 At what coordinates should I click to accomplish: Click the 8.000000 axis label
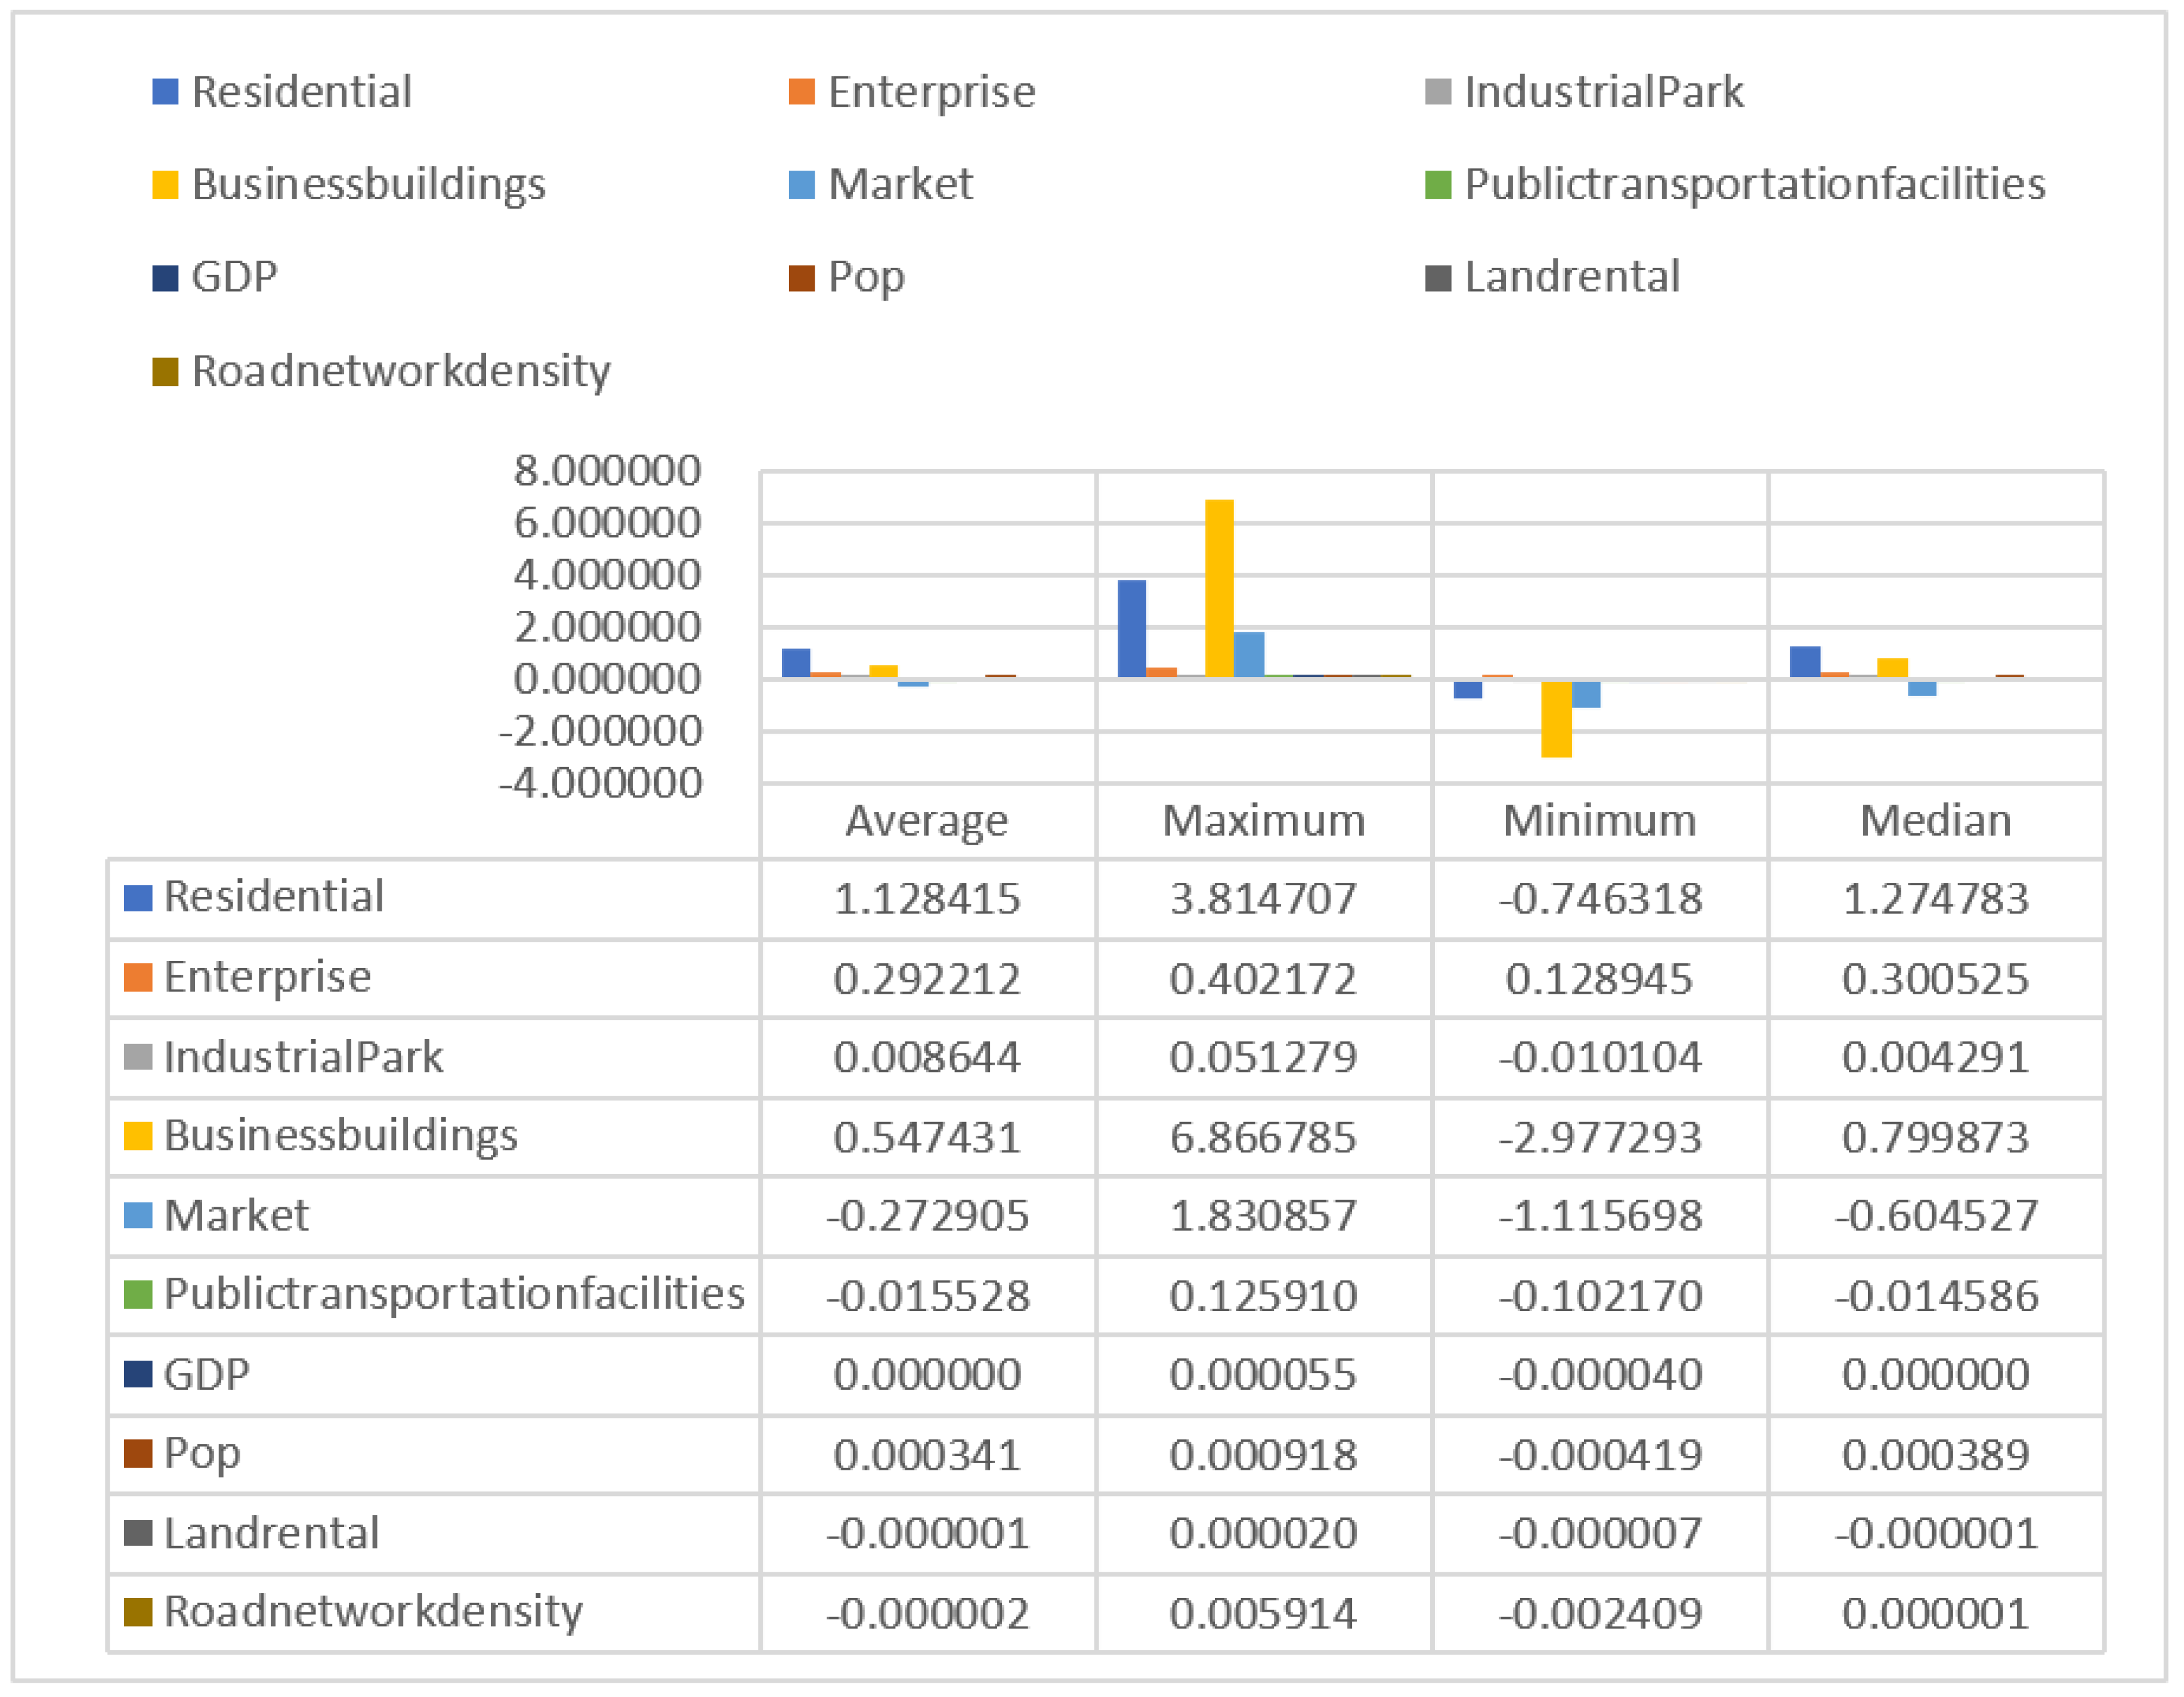[607, 470]
